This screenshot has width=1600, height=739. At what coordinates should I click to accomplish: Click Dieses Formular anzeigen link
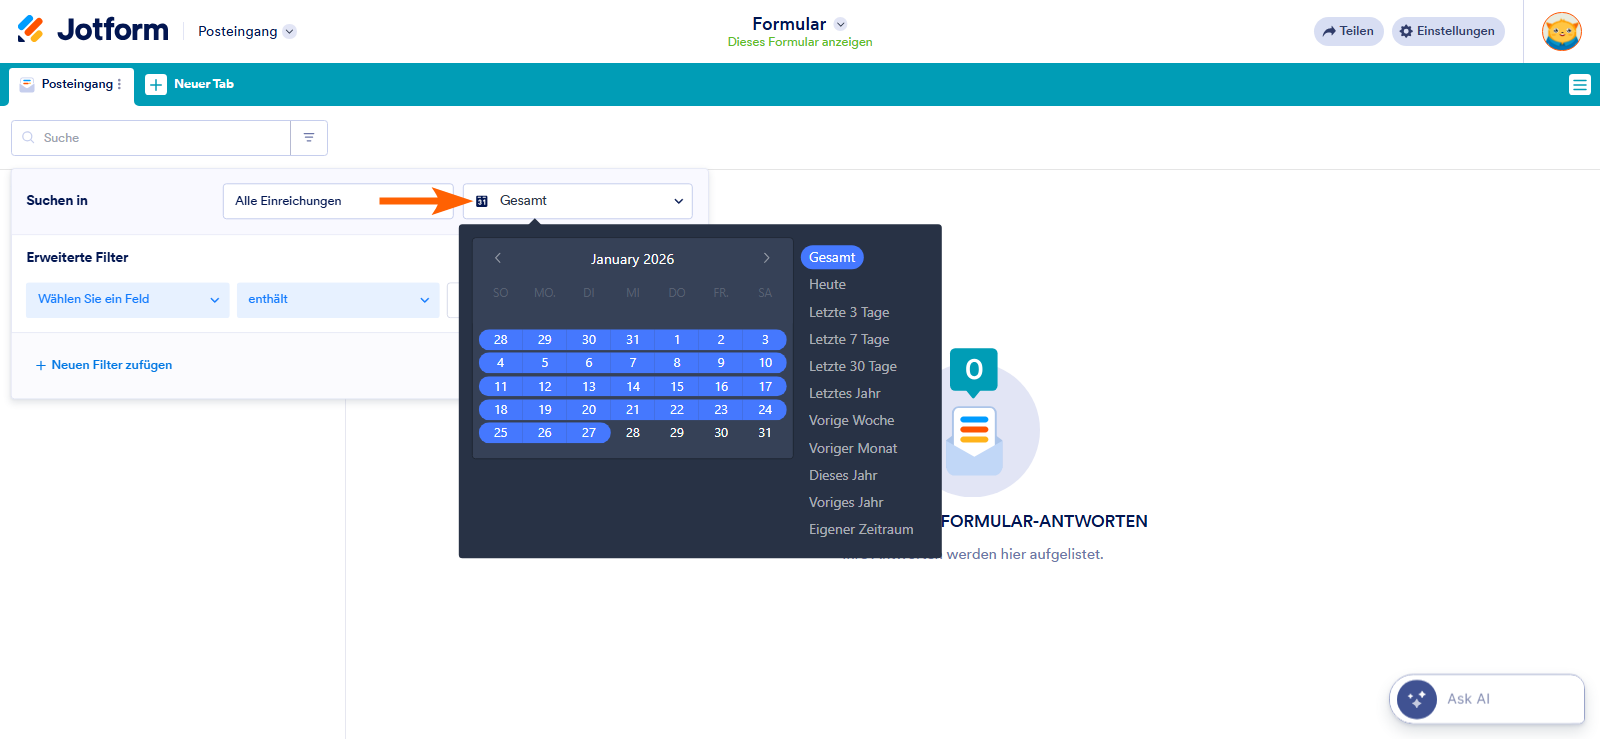[x=799, y=42]
